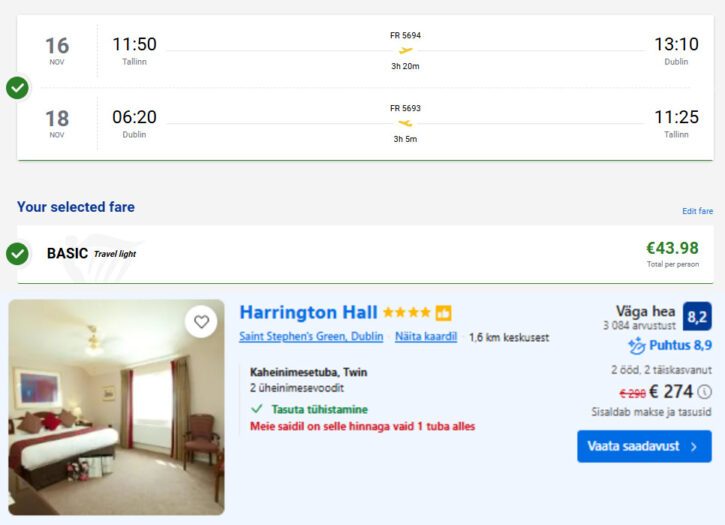Viewport: 725px width, 525px height.
Task: Click the Harrington Hall room photo thumbnail
Action: click(116, 408)
